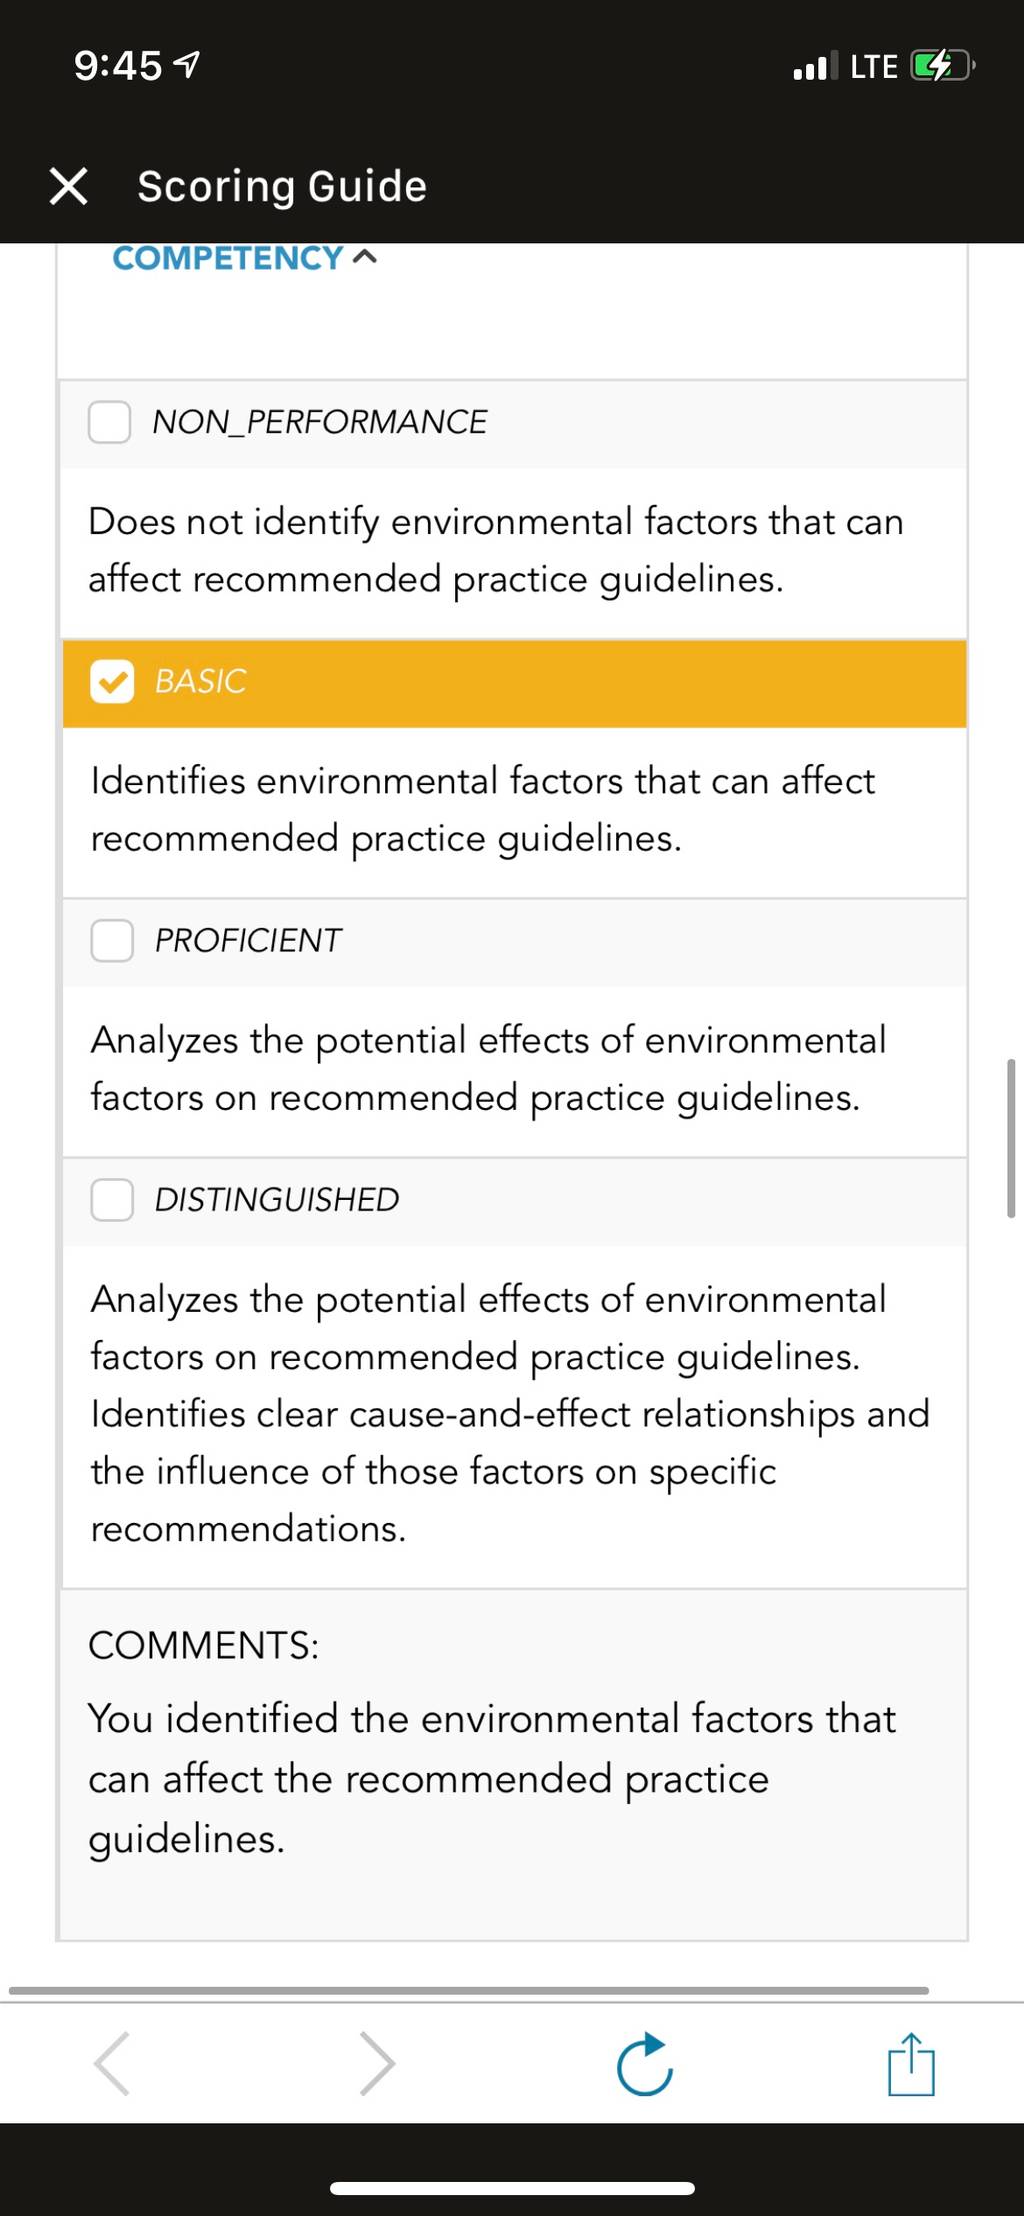Click the horizontal scroll progress bar

tap(469, 1991)
